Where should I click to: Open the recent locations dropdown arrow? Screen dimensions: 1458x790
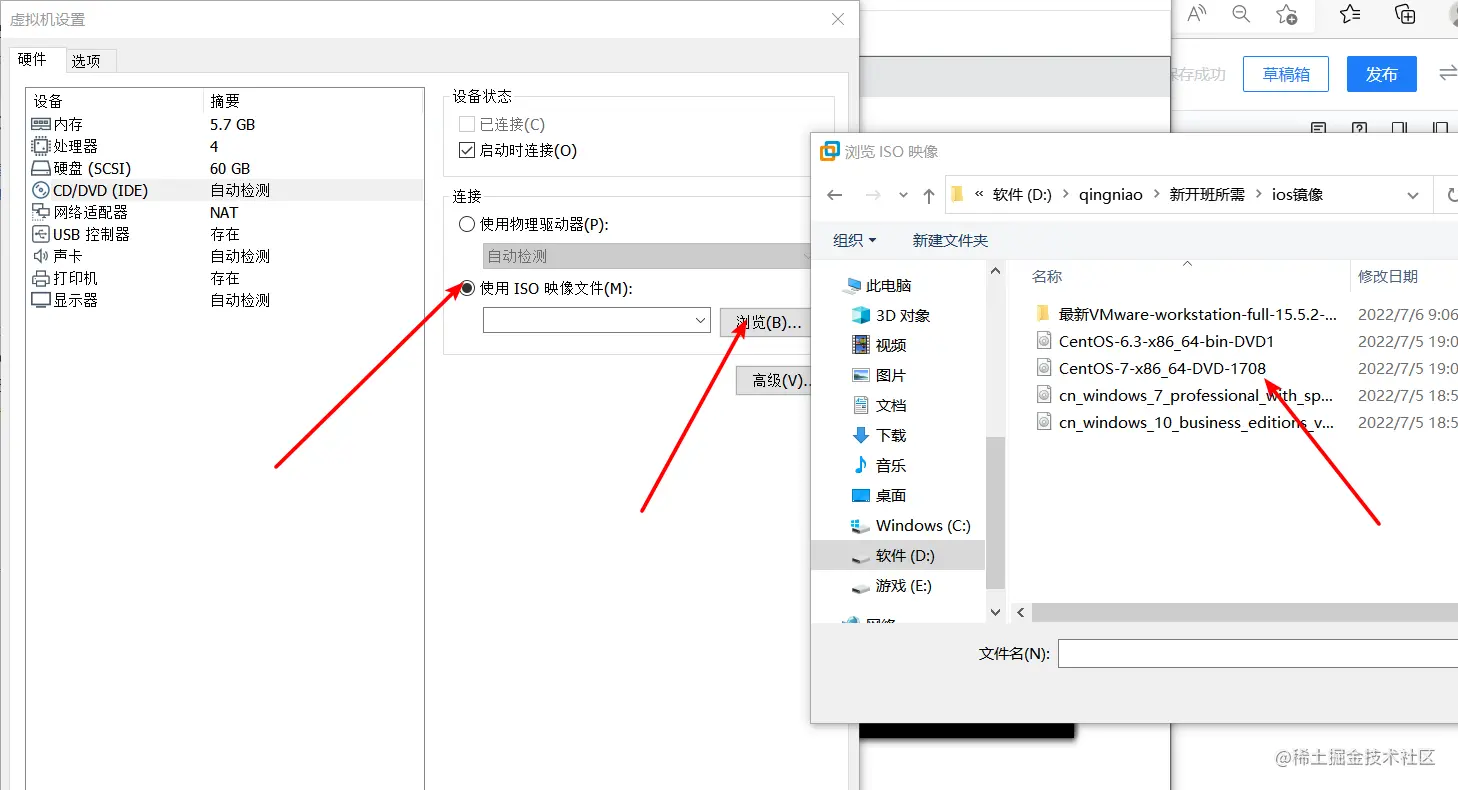903,195
